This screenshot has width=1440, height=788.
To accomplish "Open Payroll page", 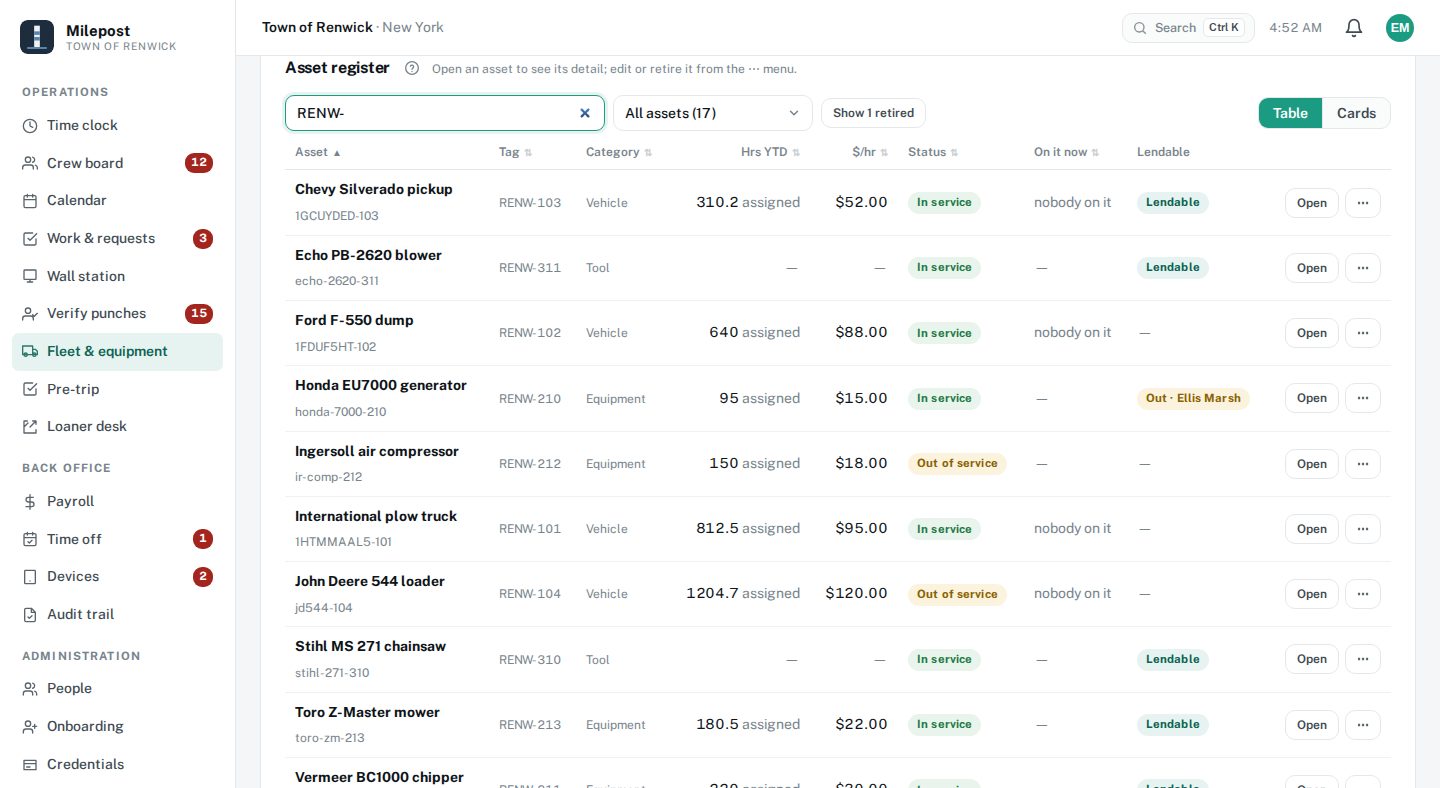I will point(117,501).
